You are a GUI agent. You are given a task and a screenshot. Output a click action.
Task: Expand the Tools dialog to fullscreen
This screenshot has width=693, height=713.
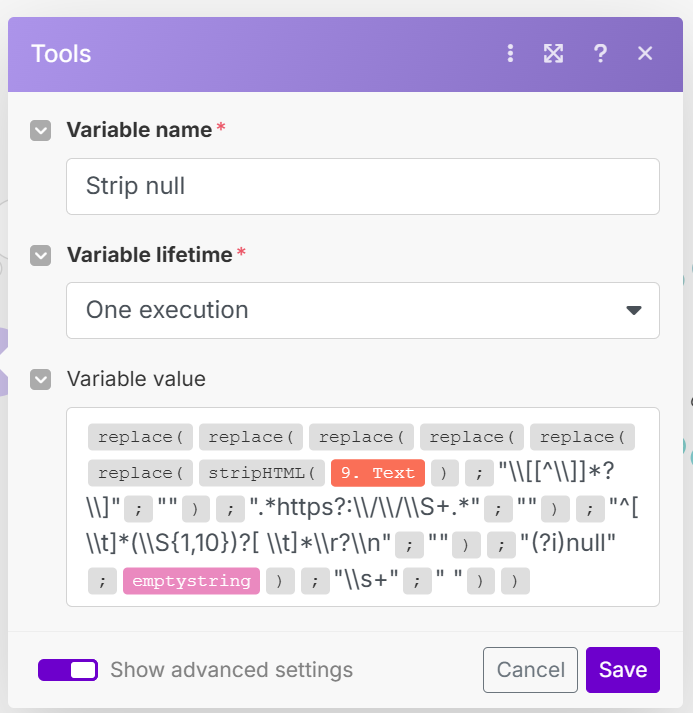553,54
